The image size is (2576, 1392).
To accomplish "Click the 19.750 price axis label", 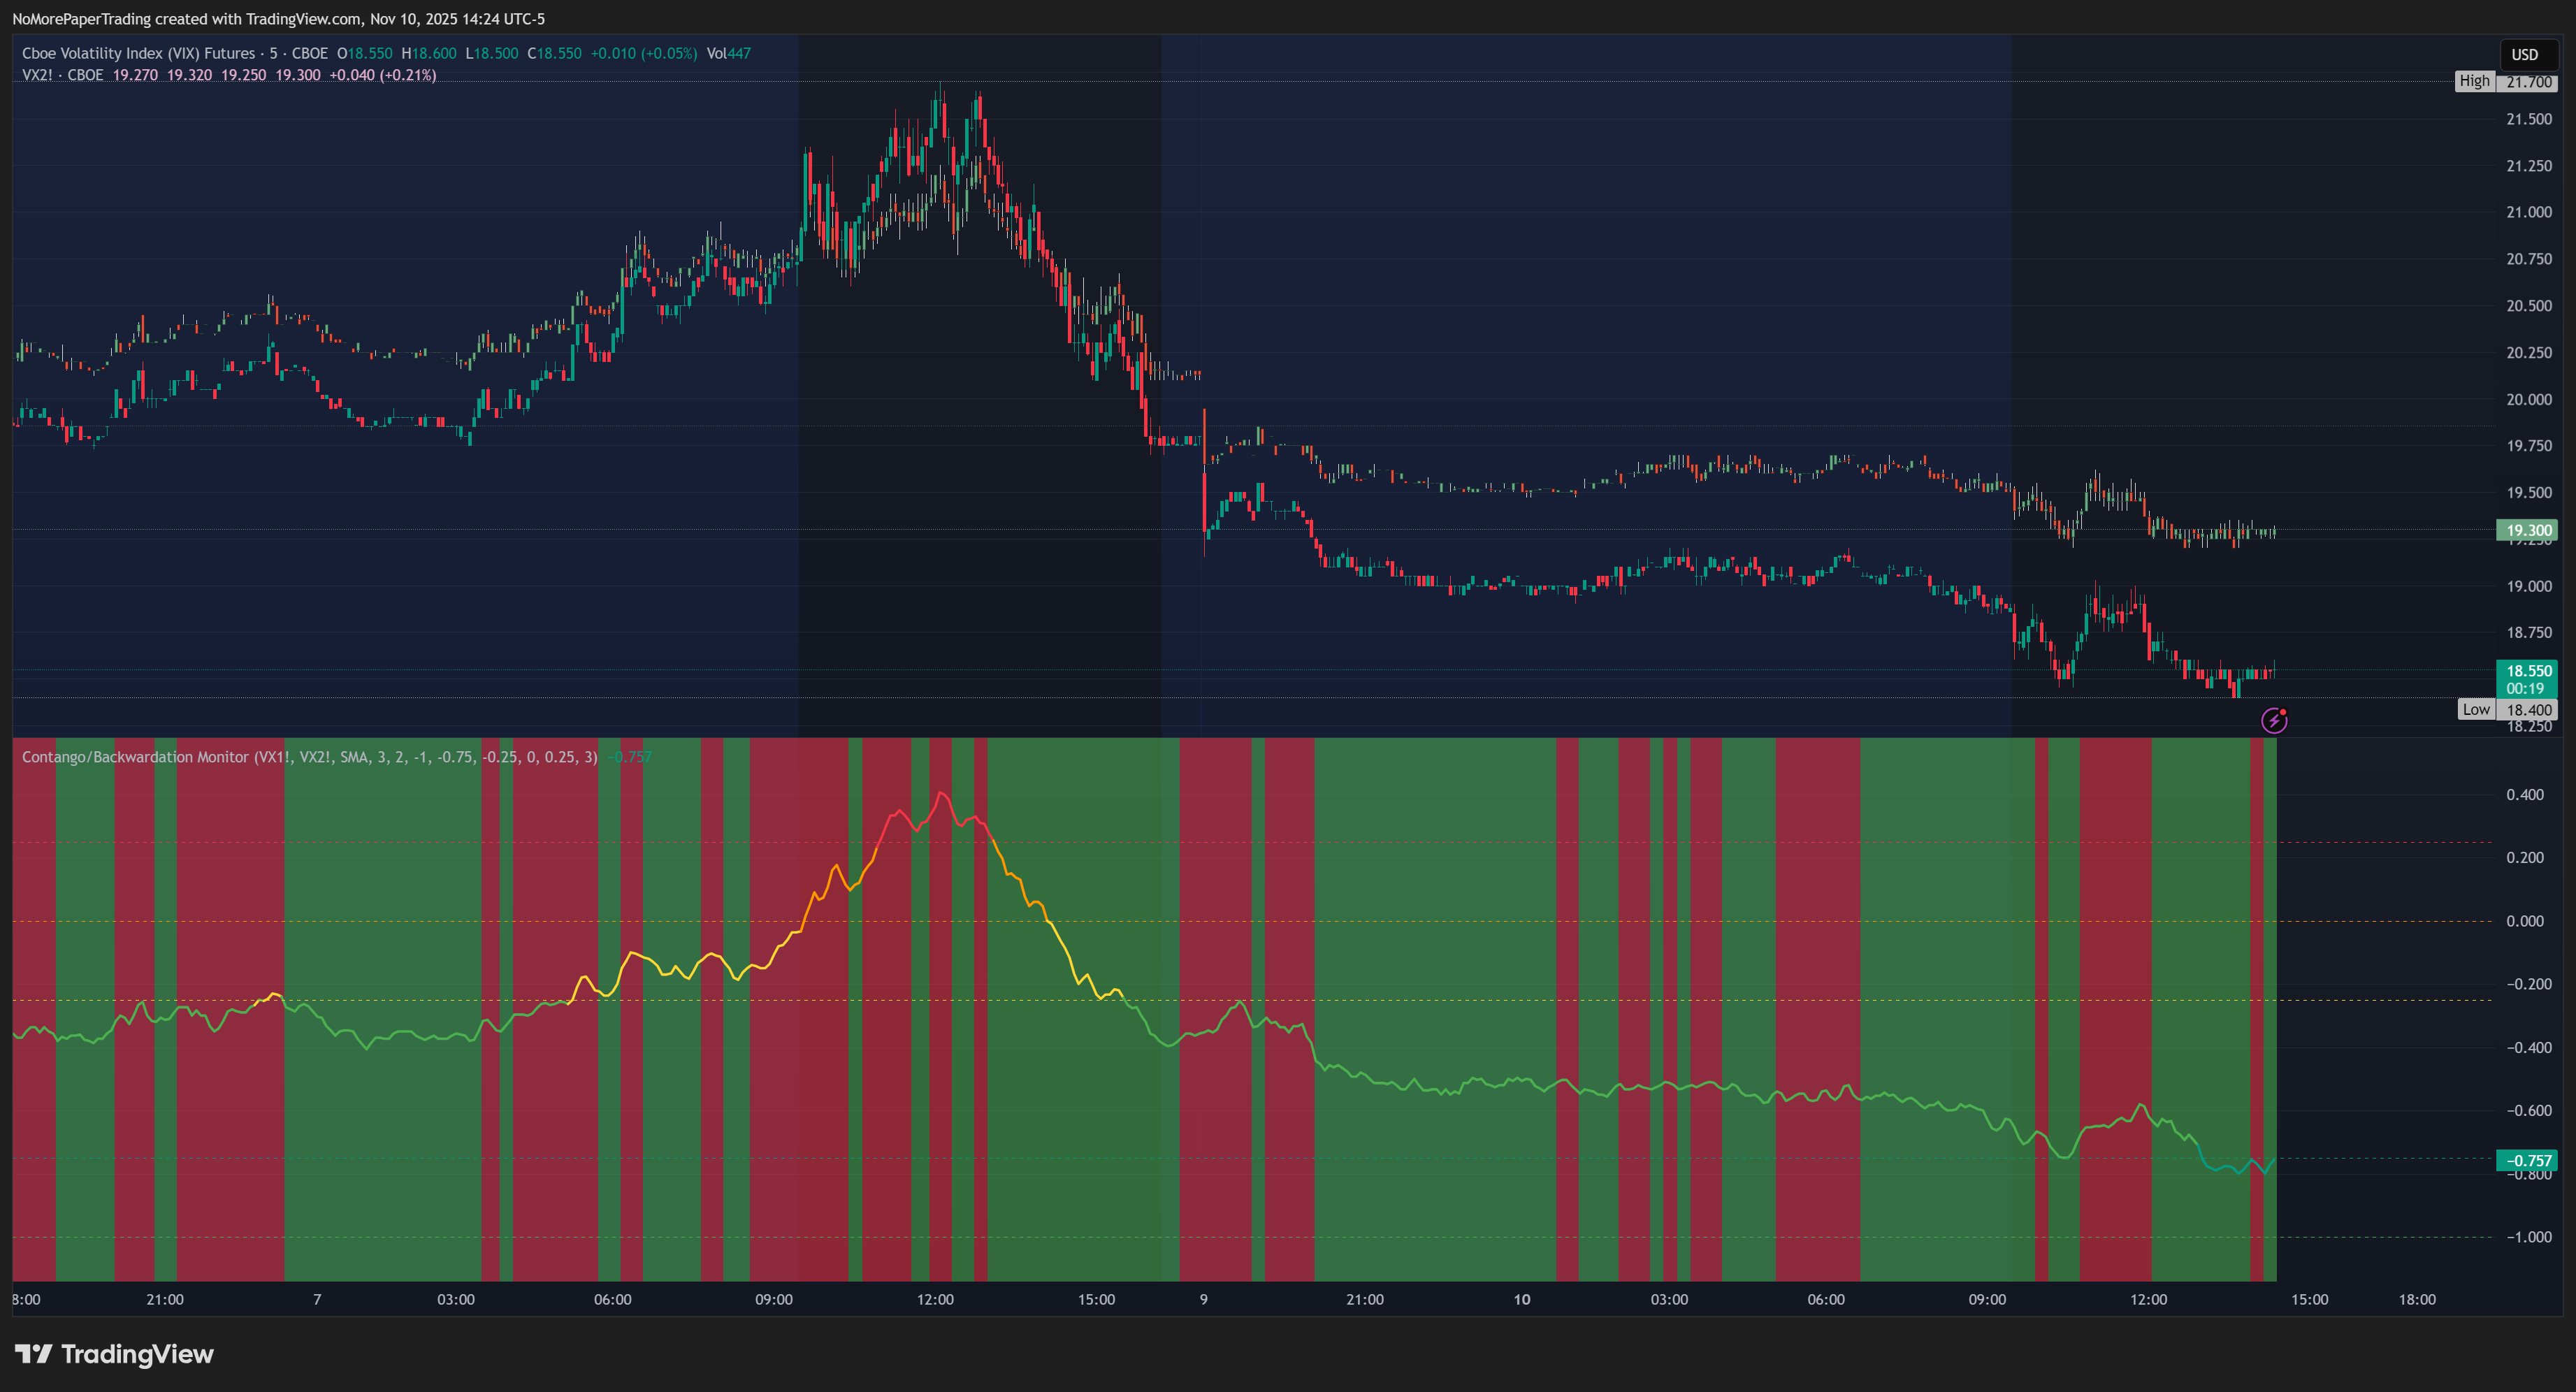I will 2529,446.
